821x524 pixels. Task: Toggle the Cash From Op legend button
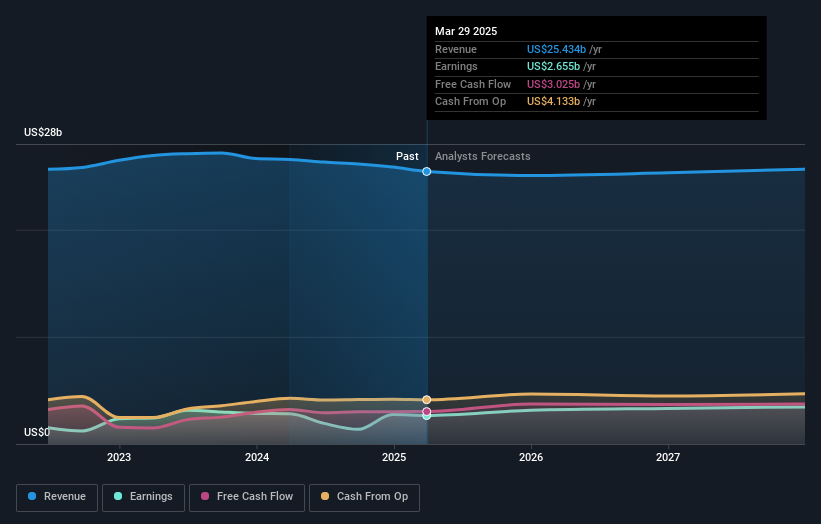tap(364, 497)
